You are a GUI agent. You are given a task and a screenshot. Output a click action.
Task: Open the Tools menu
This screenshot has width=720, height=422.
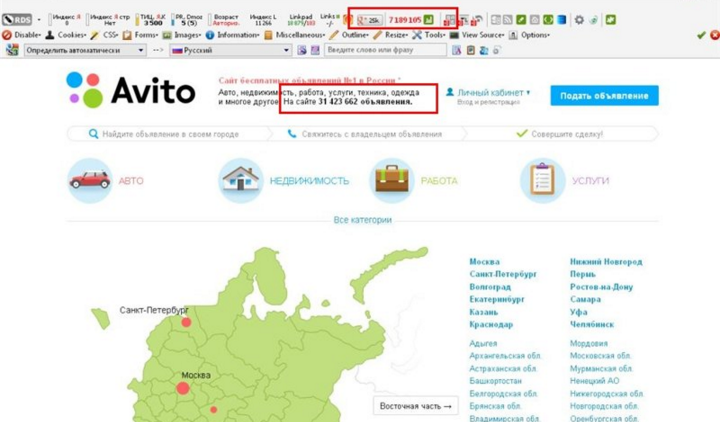tap(428, 35)
